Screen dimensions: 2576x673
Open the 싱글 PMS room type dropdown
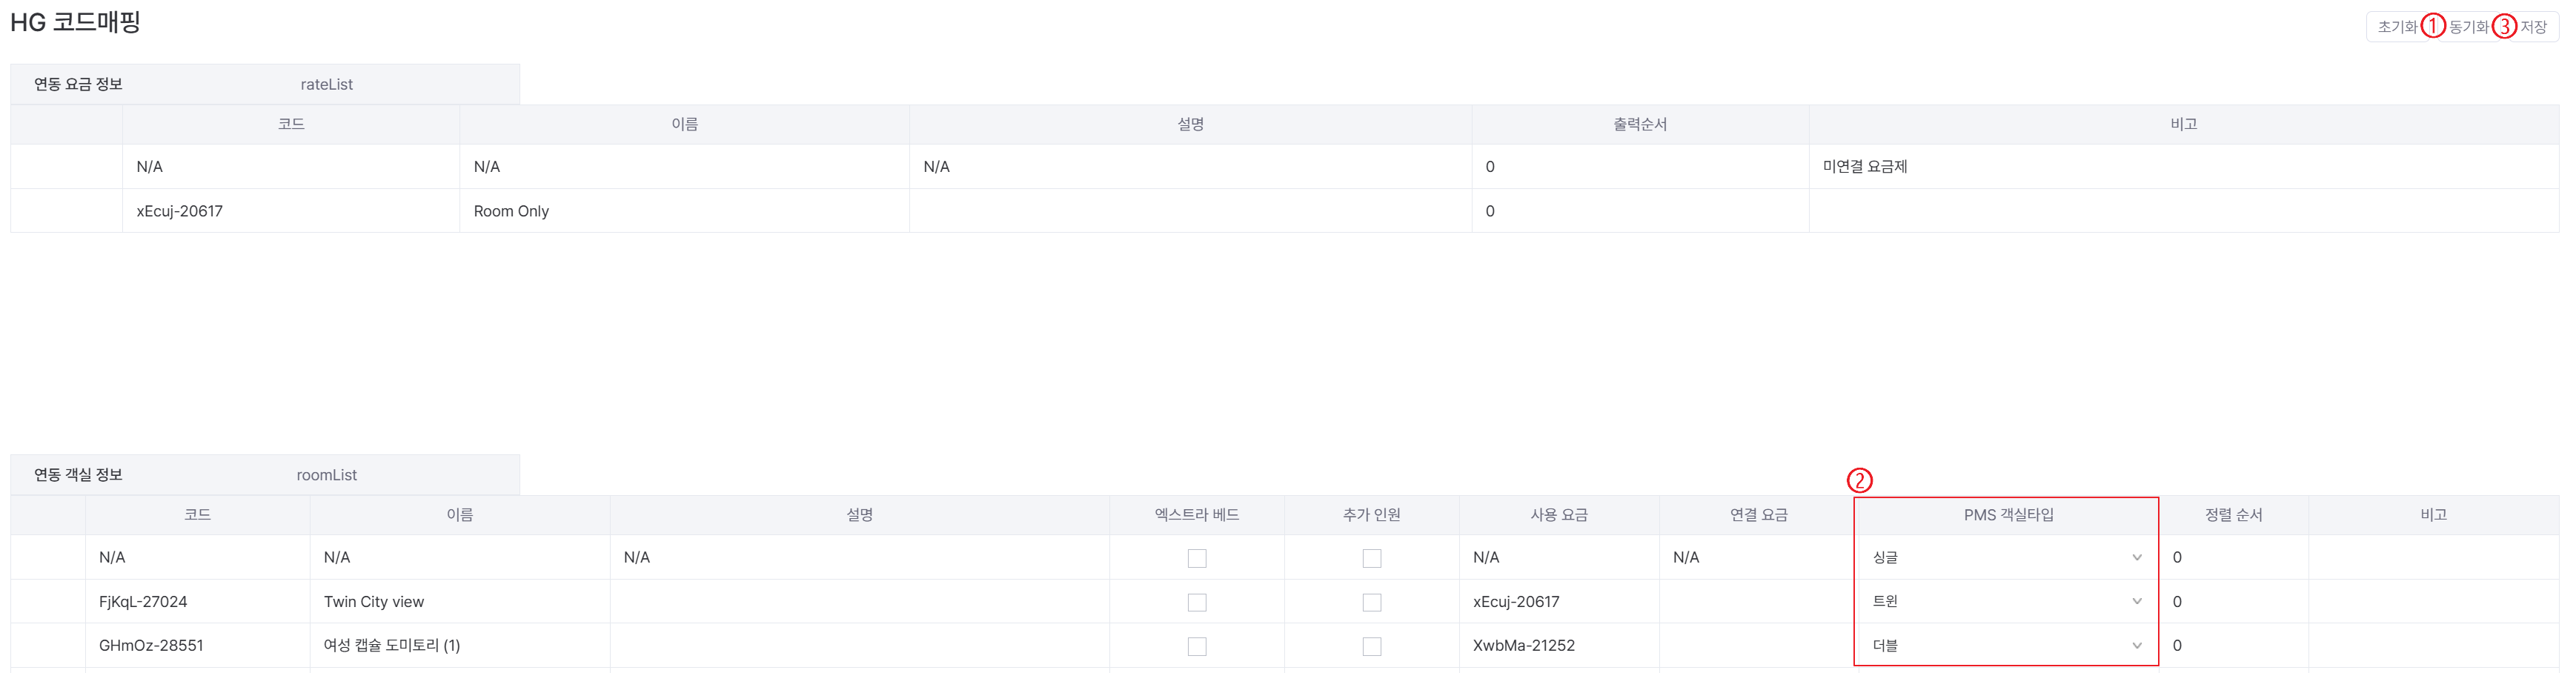click(2005, 558)
